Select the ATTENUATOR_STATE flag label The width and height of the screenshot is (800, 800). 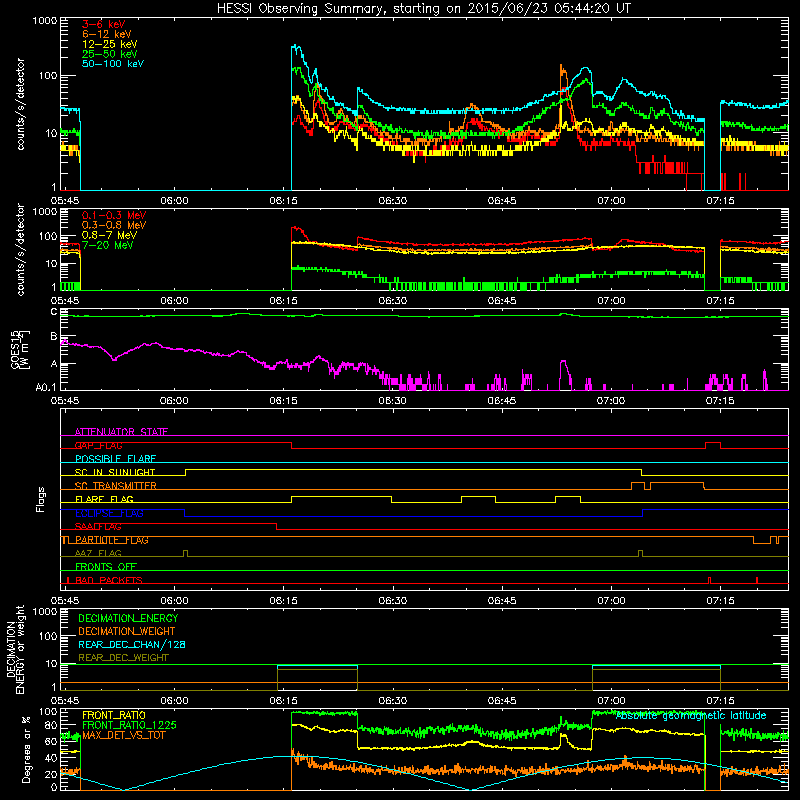pos(121,432)
